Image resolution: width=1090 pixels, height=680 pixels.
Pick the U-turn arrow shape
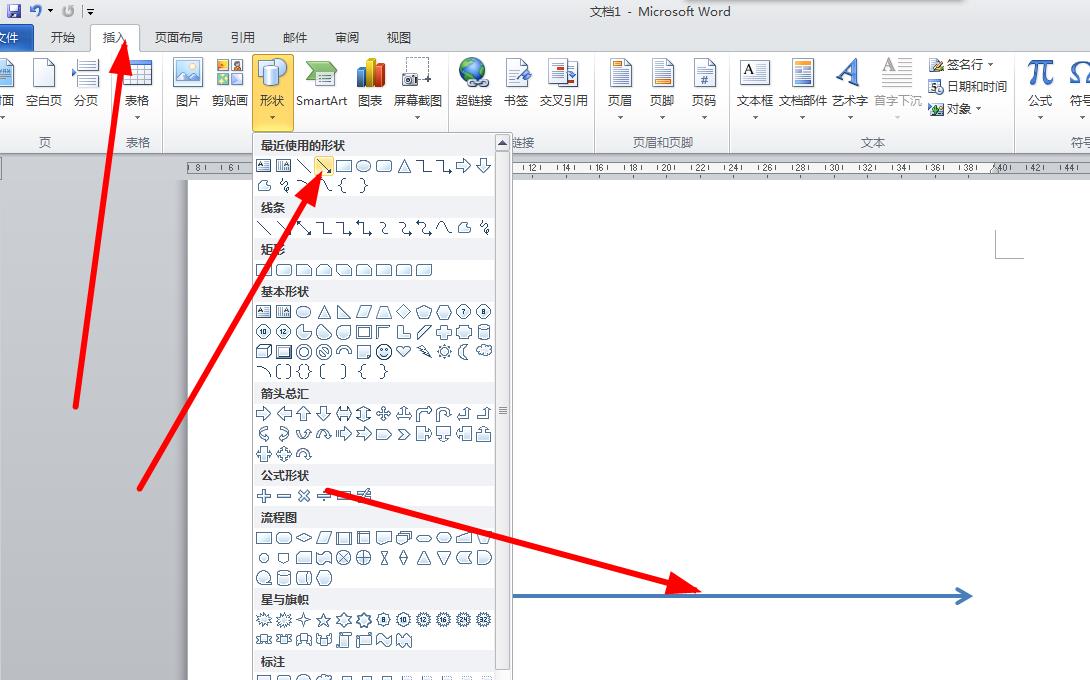(444, 414)
